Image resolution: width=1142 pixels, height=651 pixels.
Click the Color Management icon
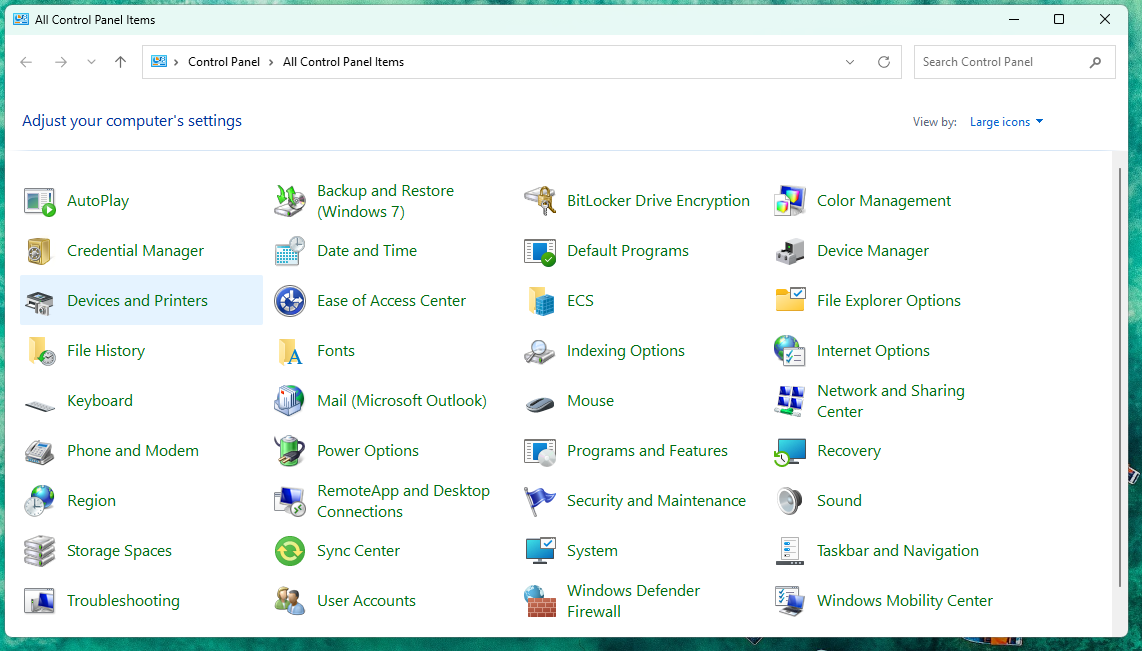789,202
